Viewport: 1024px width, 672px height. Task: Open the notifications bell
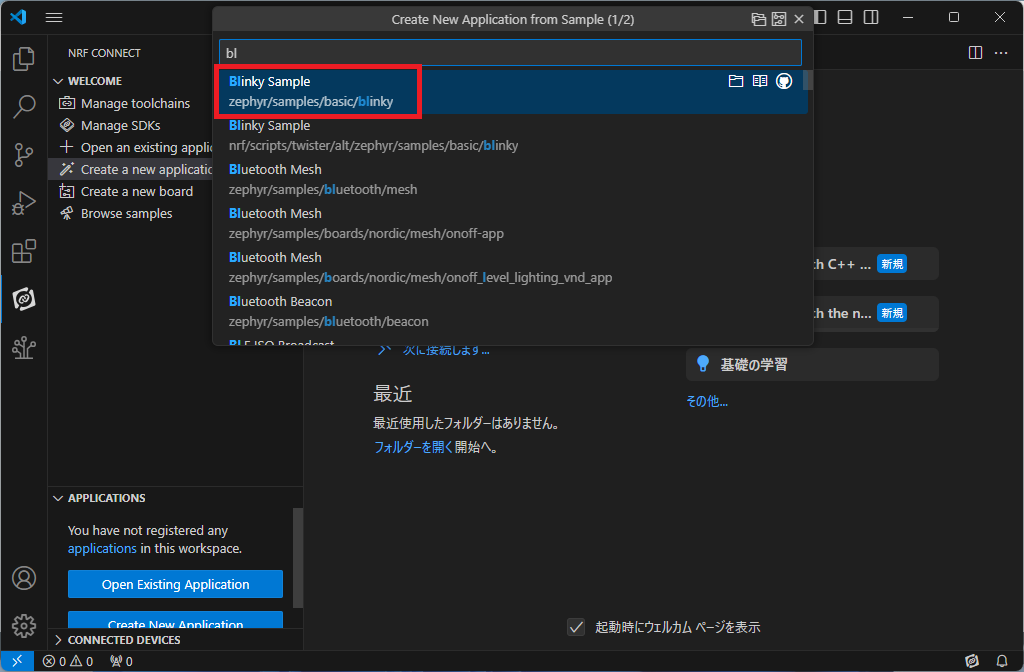[x=1002, y=661]
